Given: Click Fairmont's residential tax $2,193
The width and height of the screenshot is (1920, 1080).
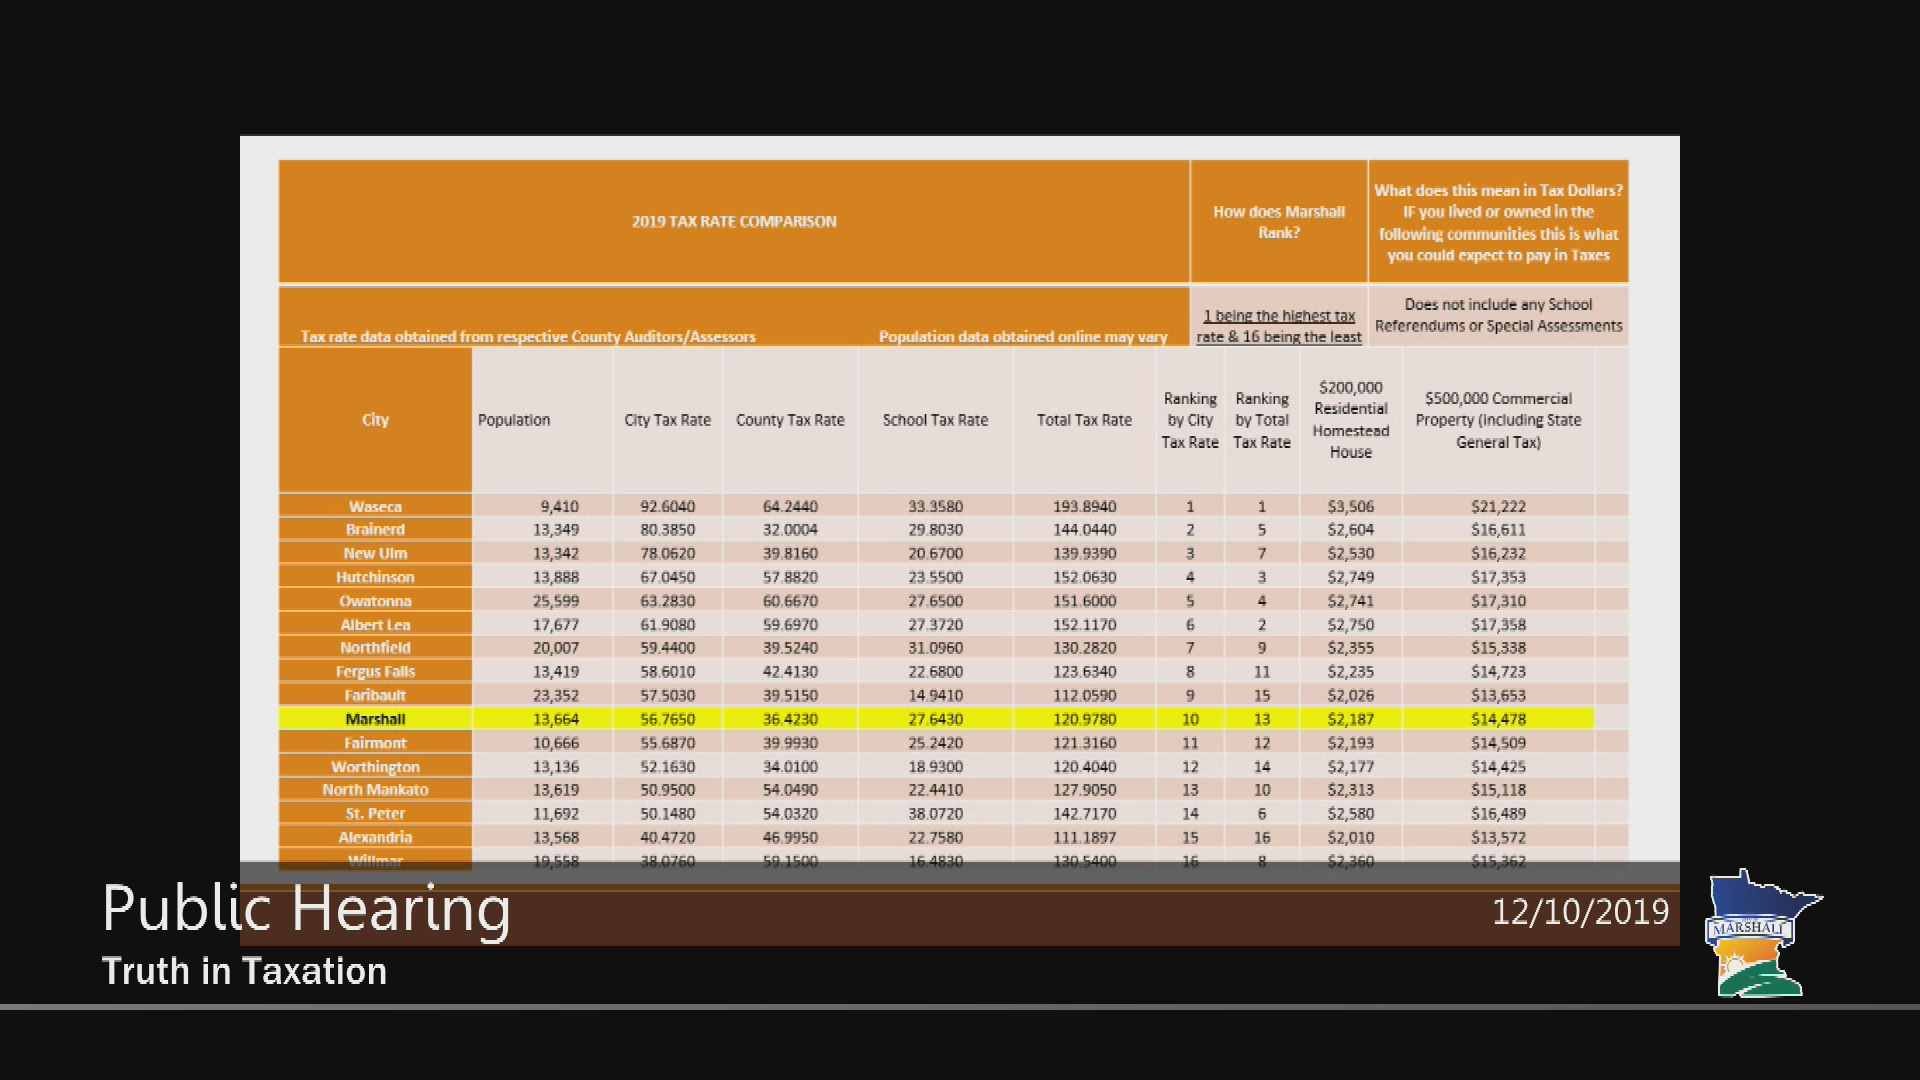Looking at the screenshot, I should click(x=1351, y=743).
